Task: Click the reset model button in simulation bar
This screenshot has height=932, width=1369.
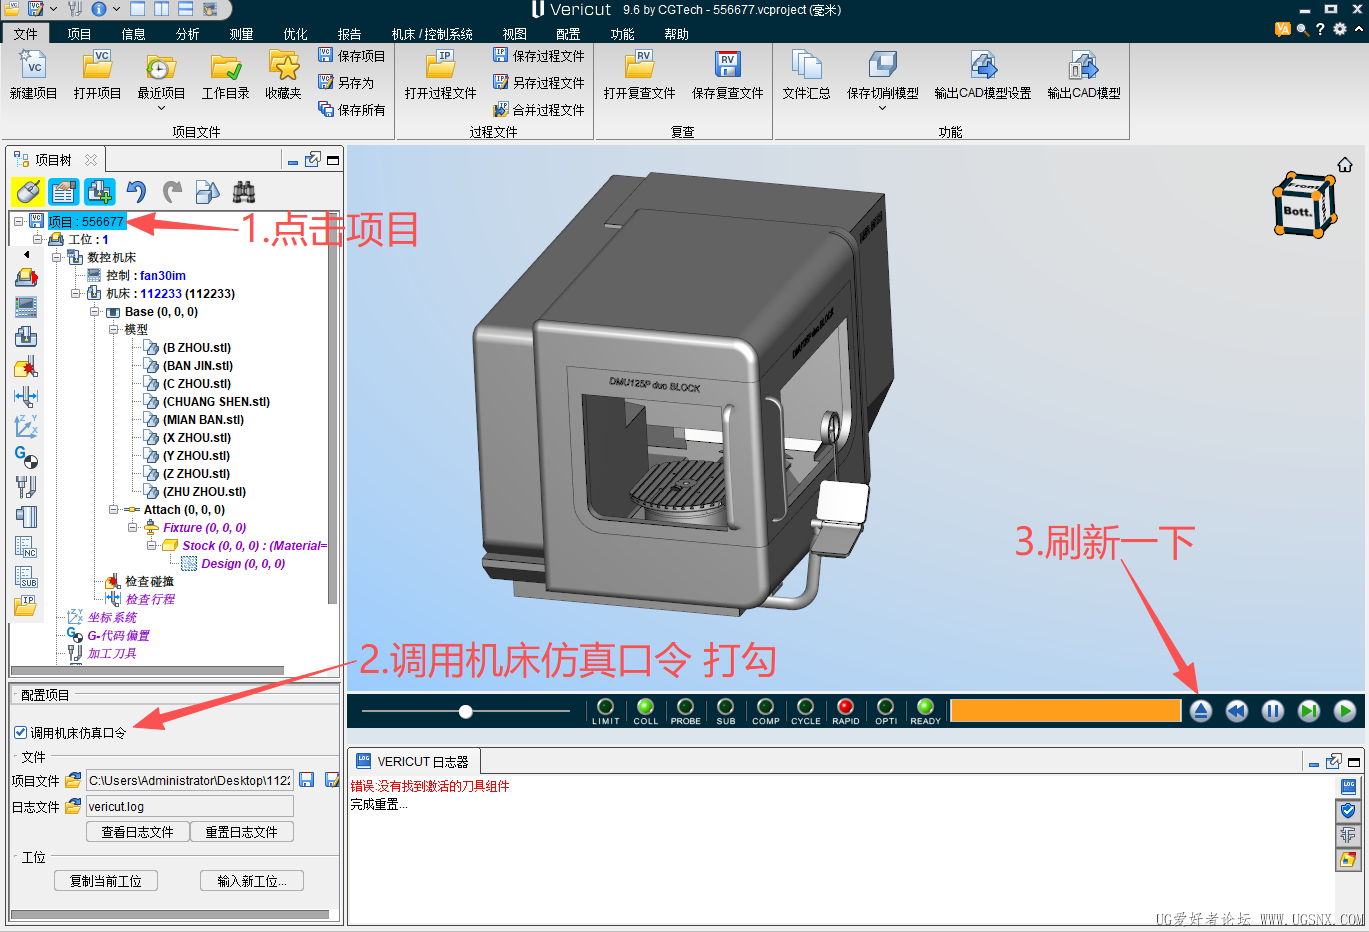Action: coord(1201,711)
